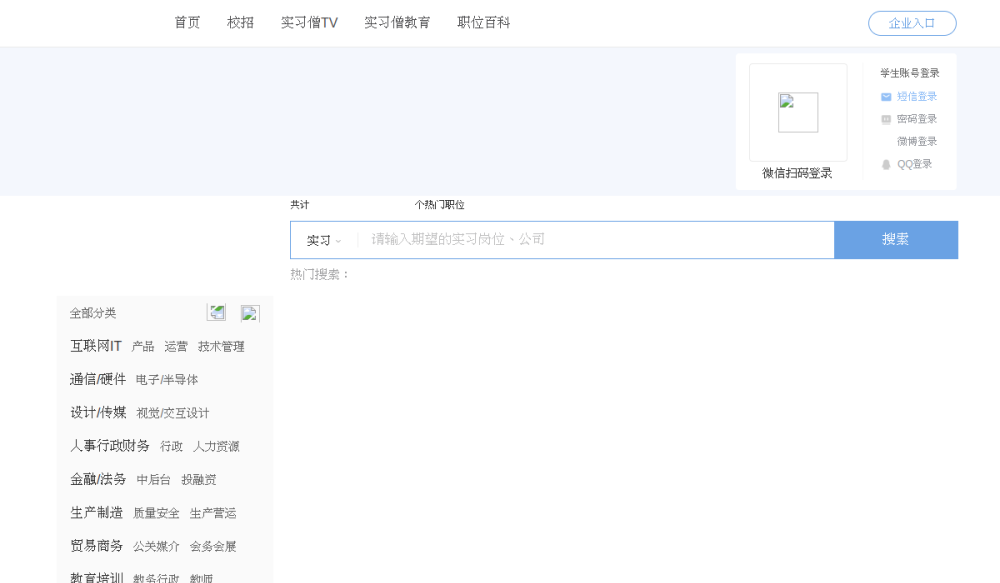Select the 设计/传媒 category
This screenshot has height=583, width=1000.
pos(98,413)
